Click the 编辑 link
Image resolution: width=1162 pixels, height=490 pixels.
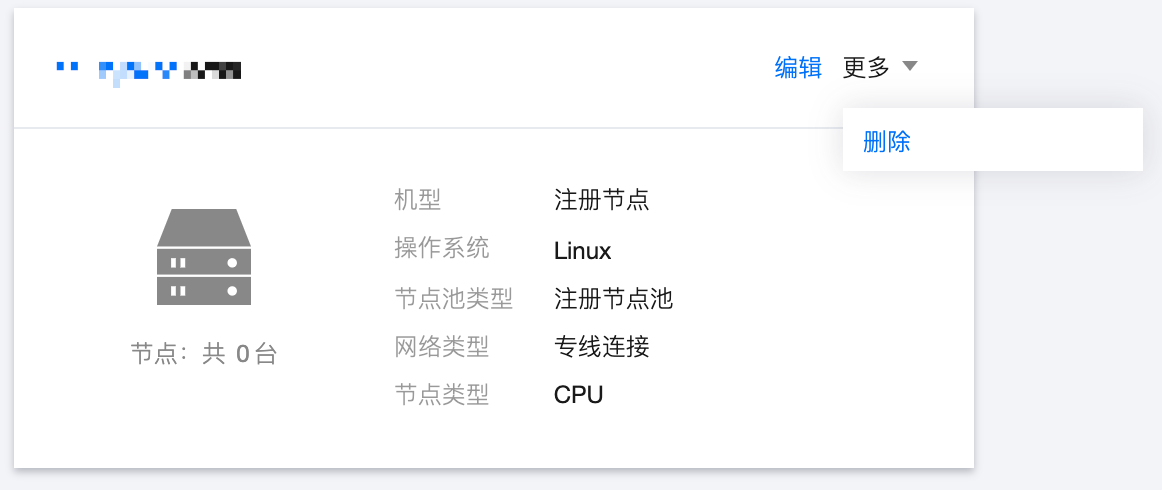(798, 67)
